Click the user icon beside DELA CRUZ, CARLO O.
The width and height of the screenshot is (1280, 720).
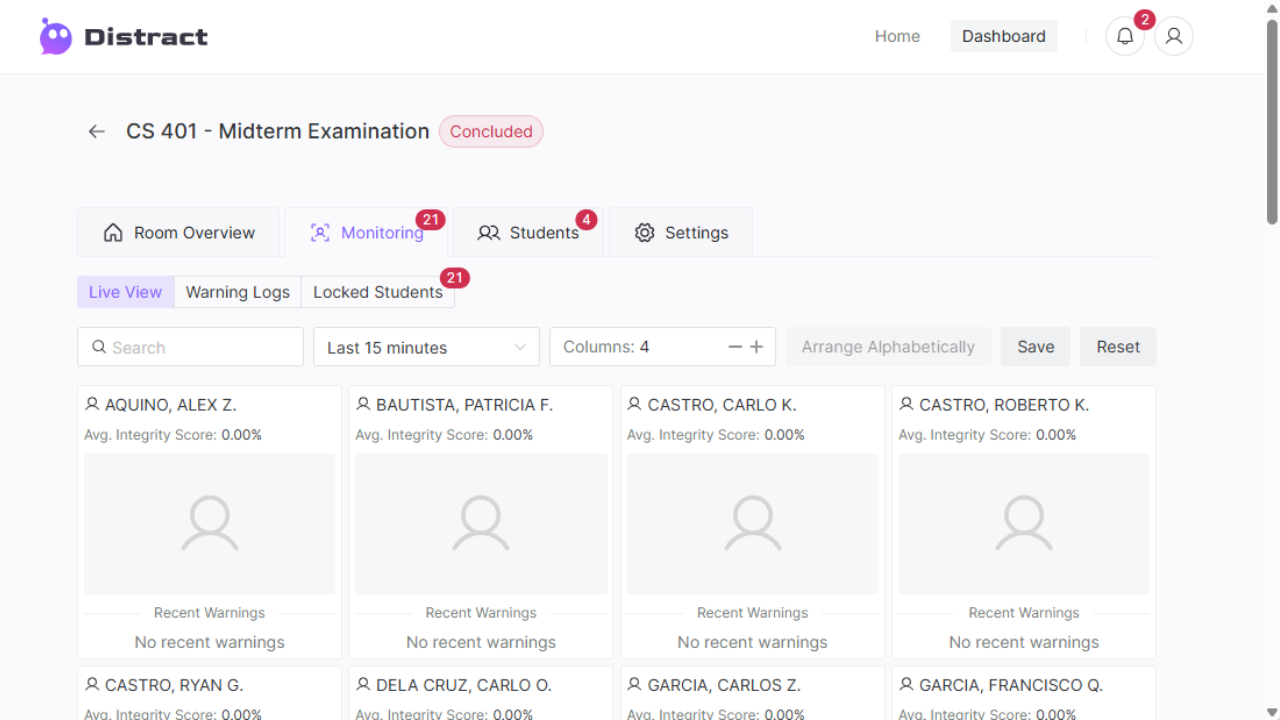(363, 684)
